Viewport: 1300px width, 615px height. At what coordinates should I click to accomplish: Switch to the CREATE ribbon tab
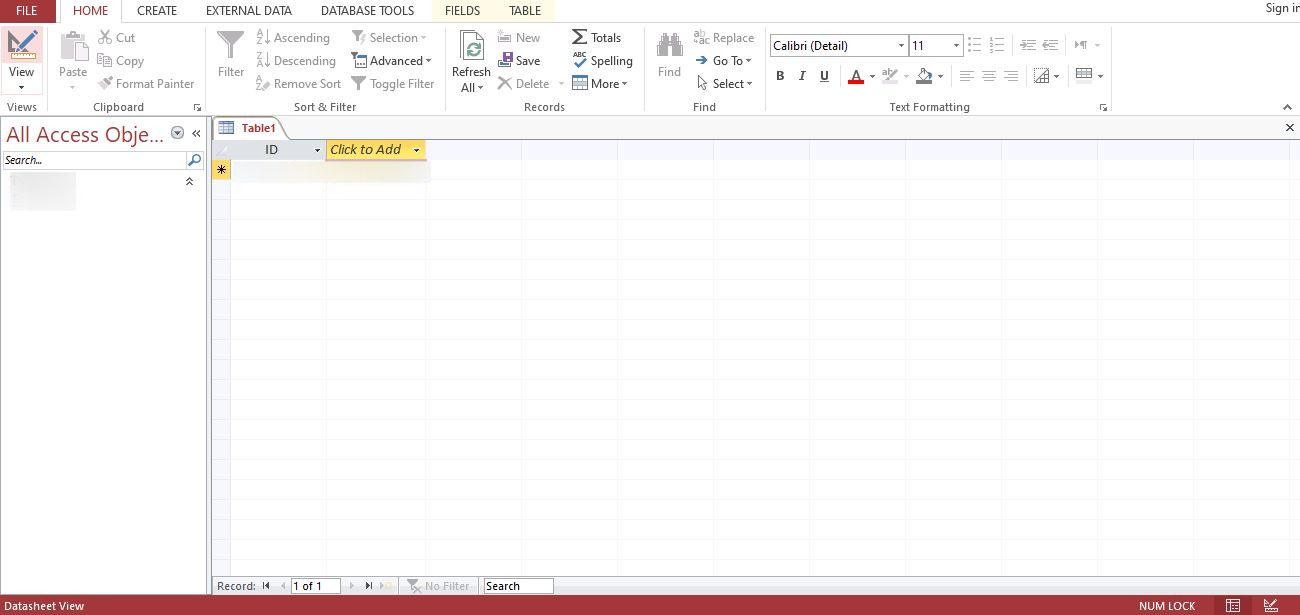[x=157, y=11]
